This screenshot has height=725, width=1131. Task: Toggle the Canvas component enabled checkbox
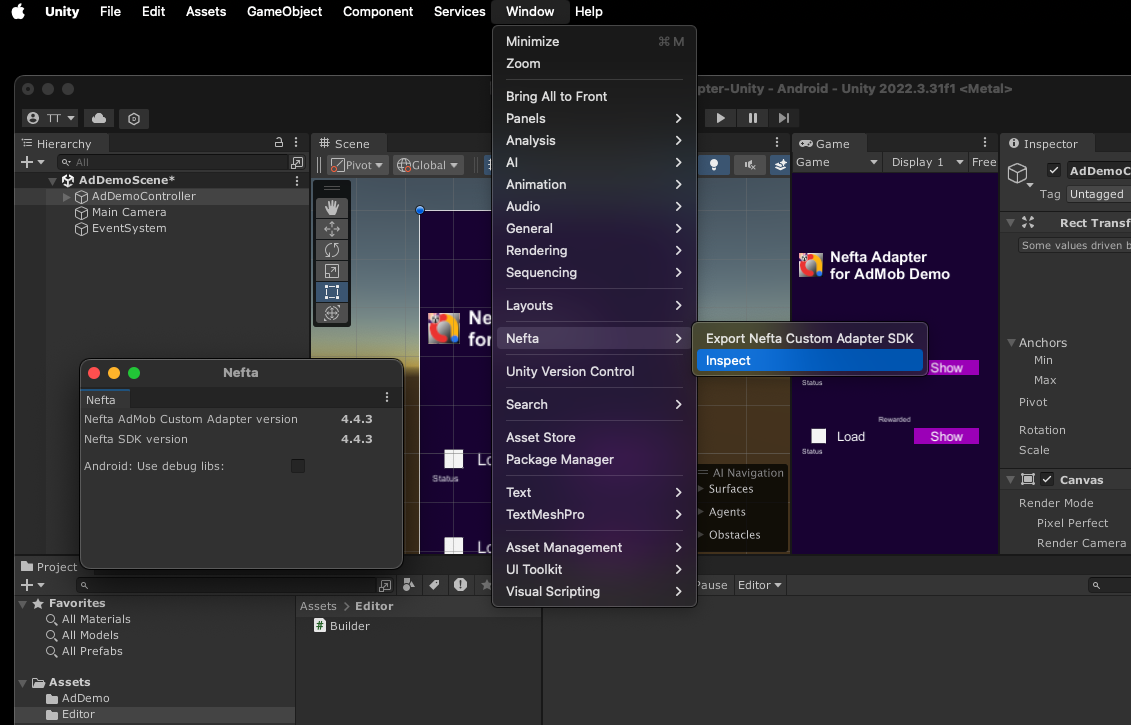pyautogui.click(x=1047, y=479)
